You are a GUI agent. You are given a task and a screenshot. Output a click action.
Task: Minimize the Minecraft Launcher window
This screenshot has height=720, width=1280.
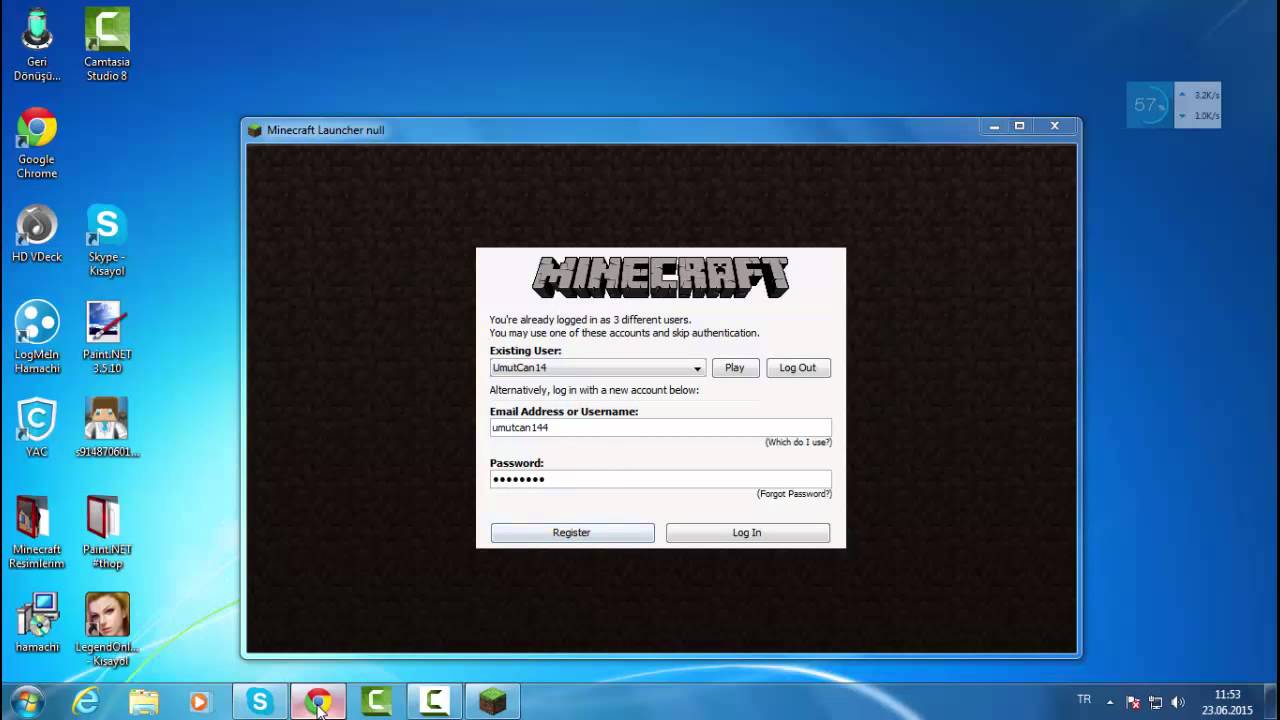coord(994,127)
